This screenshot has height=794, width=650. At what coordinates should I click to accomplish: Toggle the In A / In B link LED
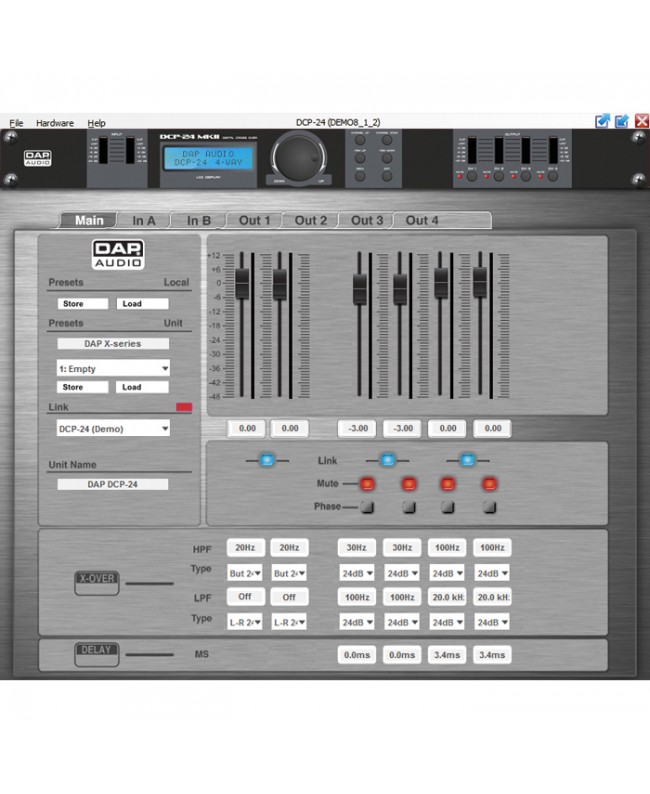(267, 460)
